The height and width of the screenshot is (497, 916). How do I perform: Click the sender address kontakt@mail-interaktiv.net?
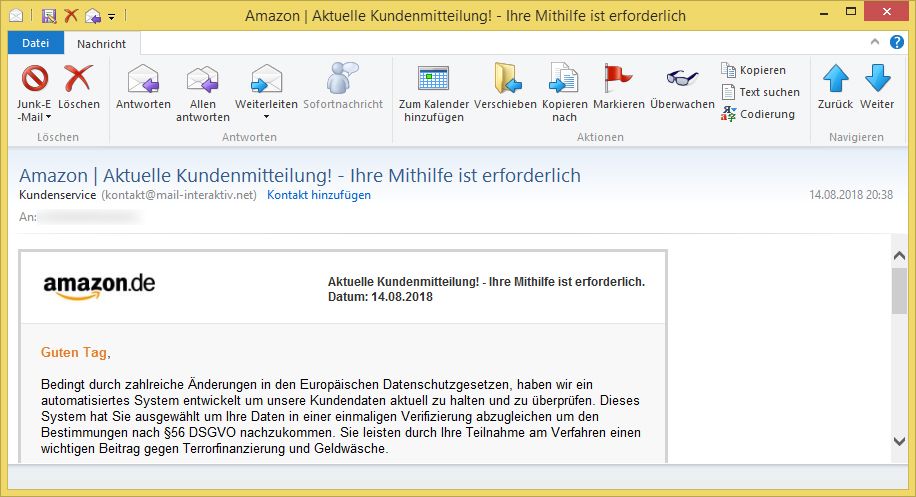(179, 195)
